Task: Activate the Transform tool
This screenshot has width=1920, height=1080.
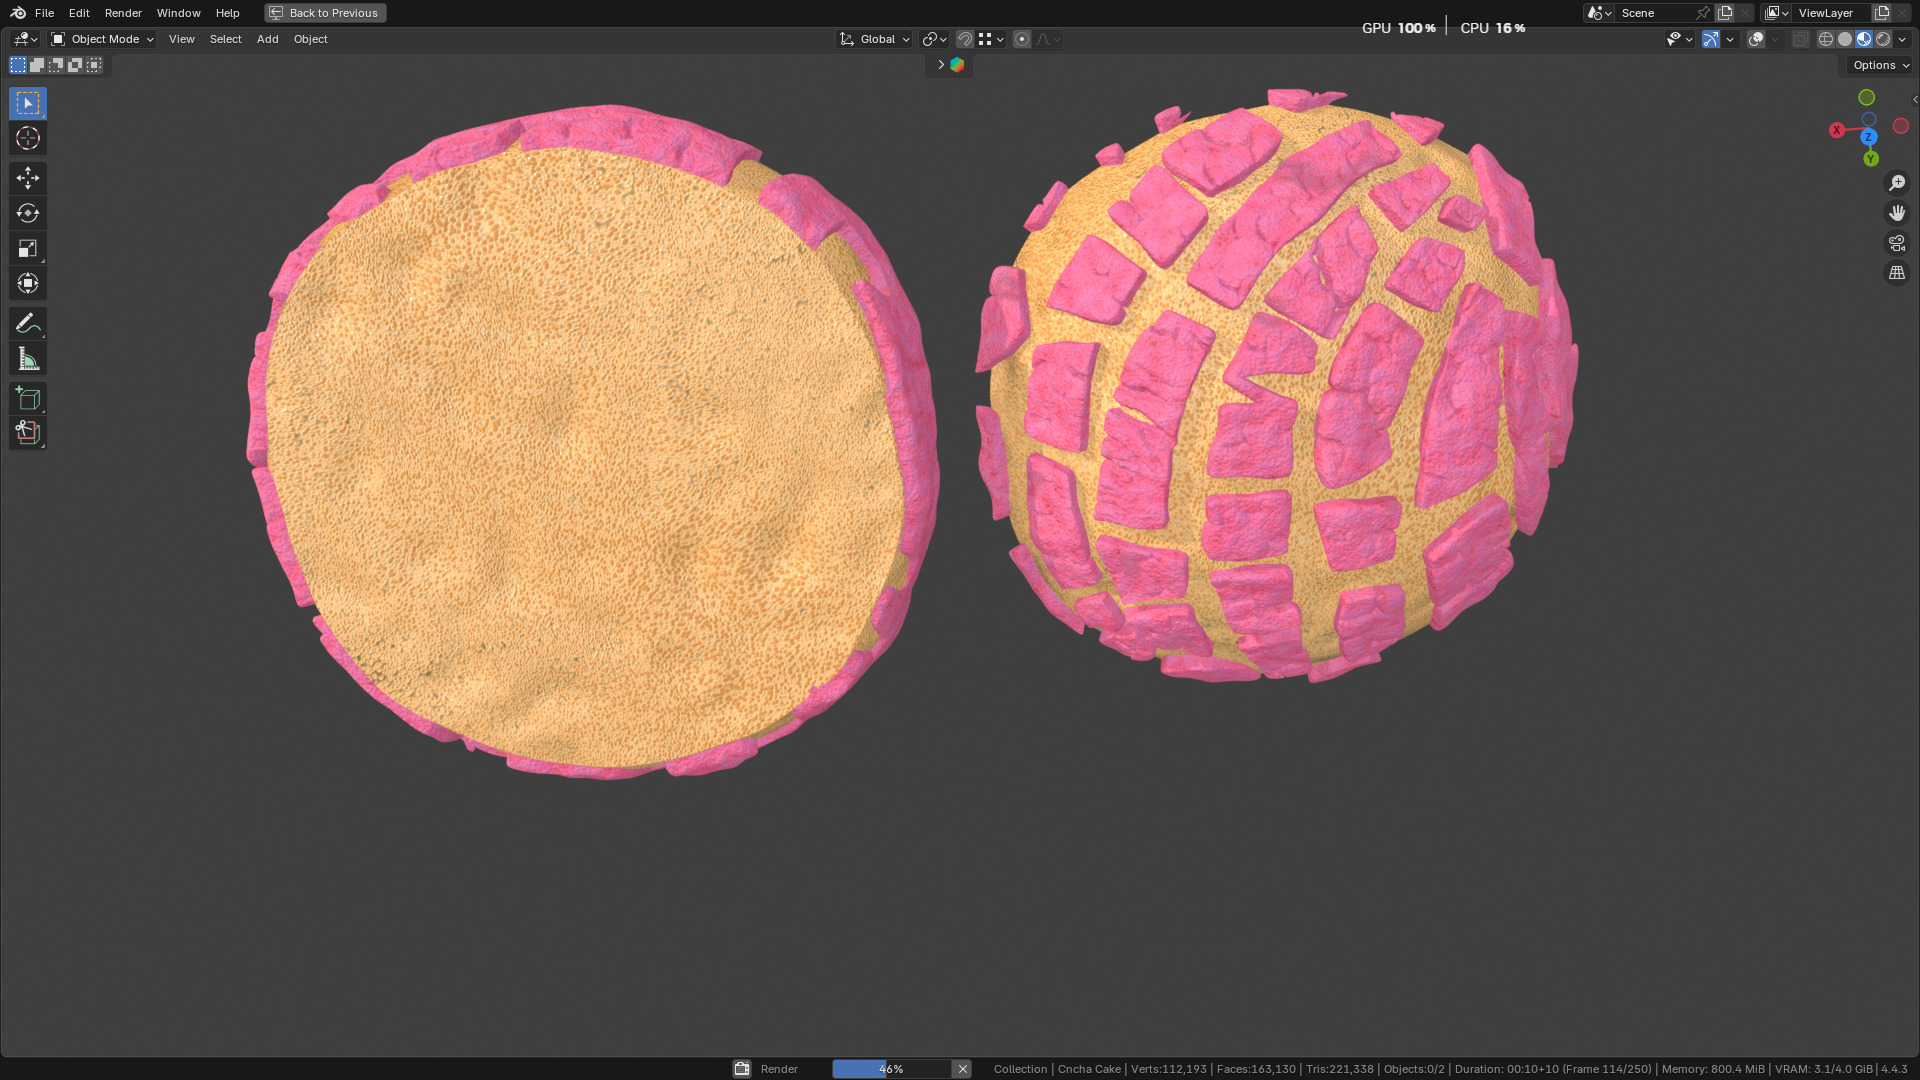Action: [x=28, y=284]
